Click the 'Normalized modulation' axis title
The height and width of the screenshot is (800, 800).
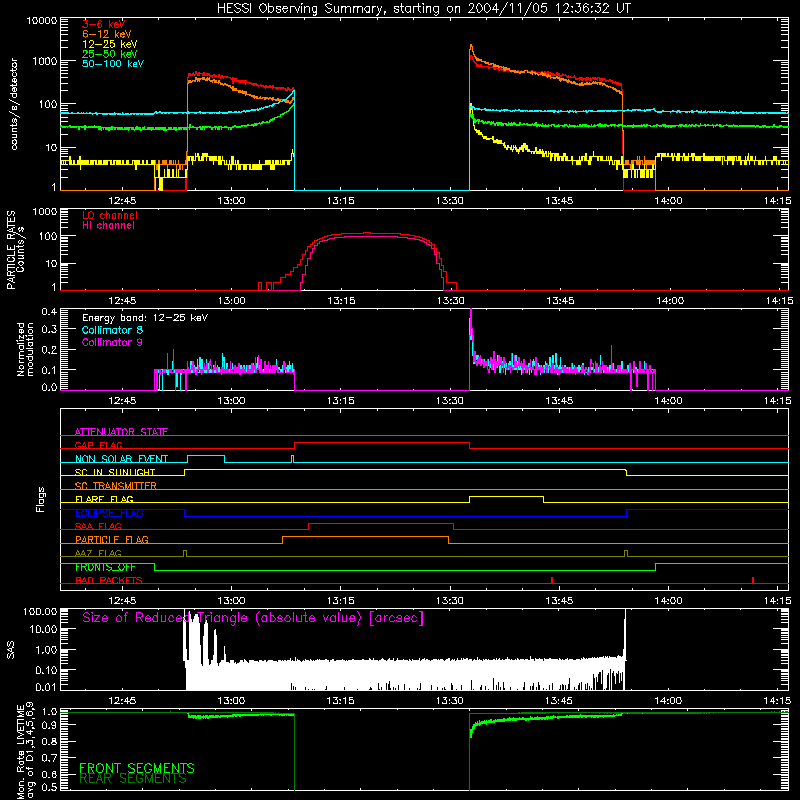coord(25,349)
